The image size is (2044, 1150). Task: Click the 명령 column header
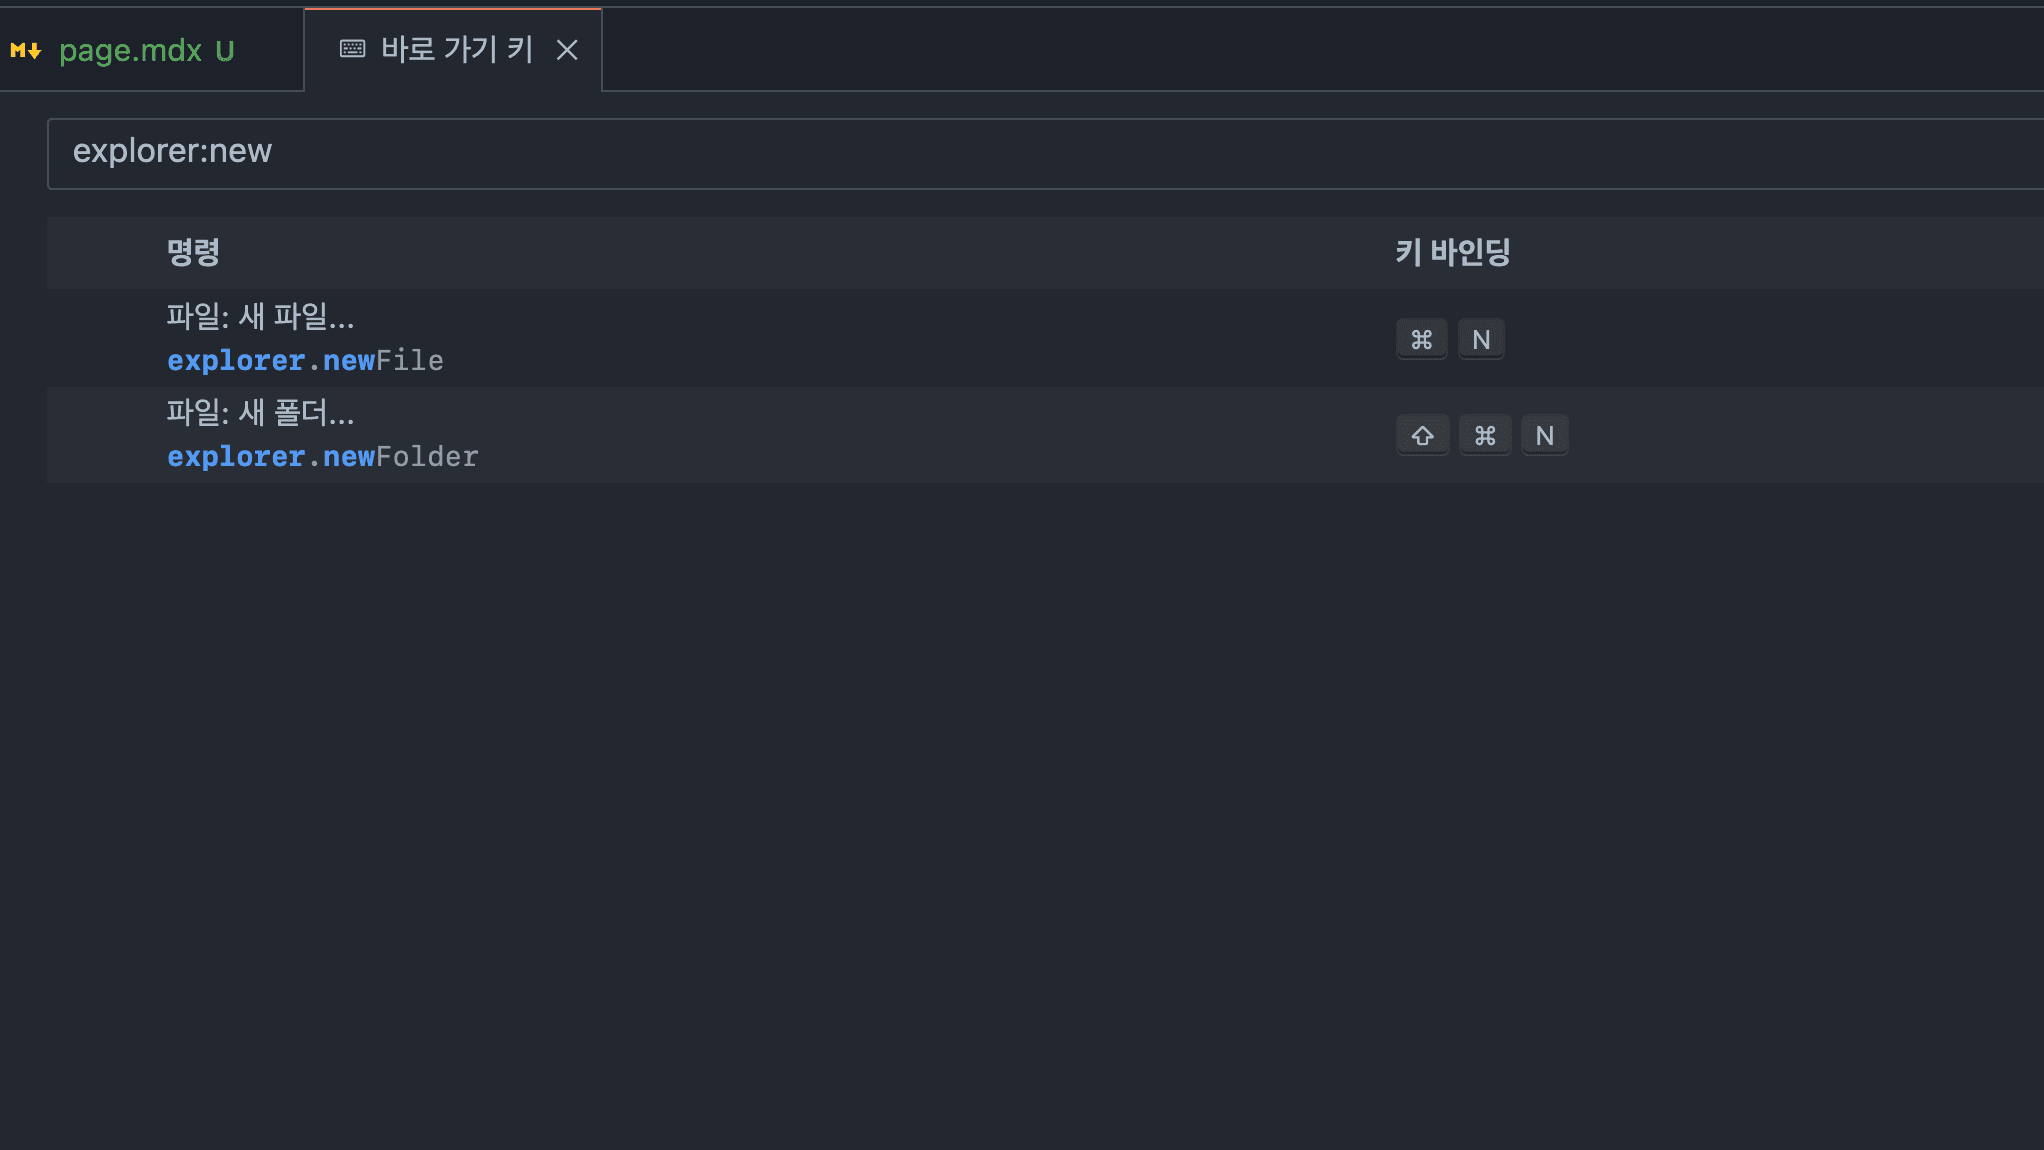point(194,252)
